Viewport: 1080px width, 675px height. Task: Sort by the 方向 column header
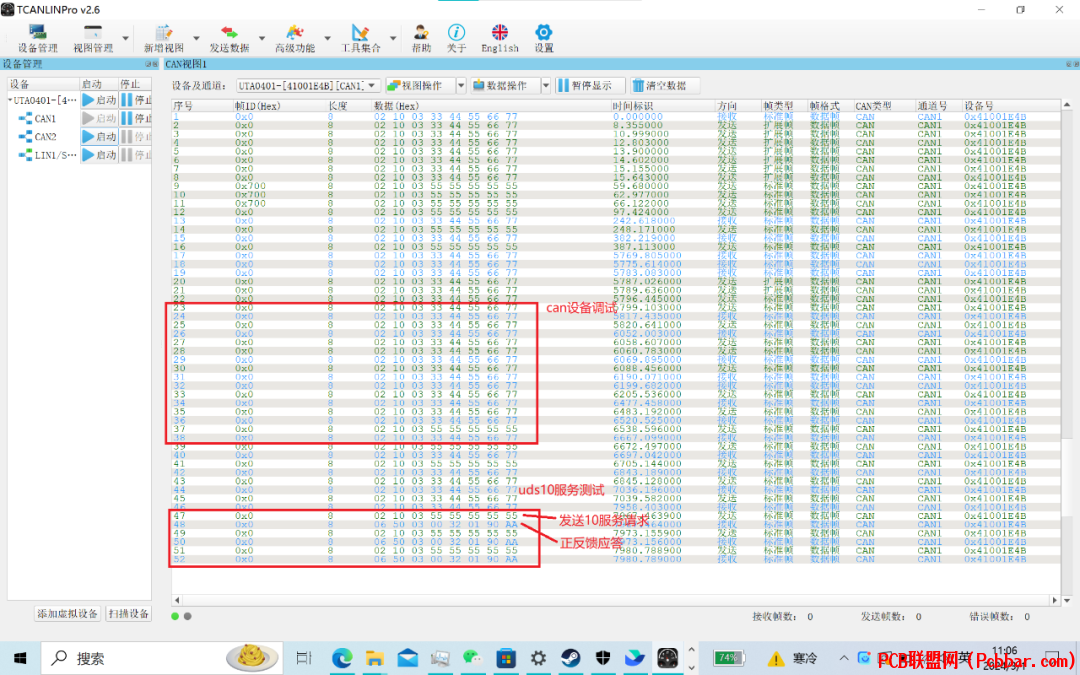738,105
